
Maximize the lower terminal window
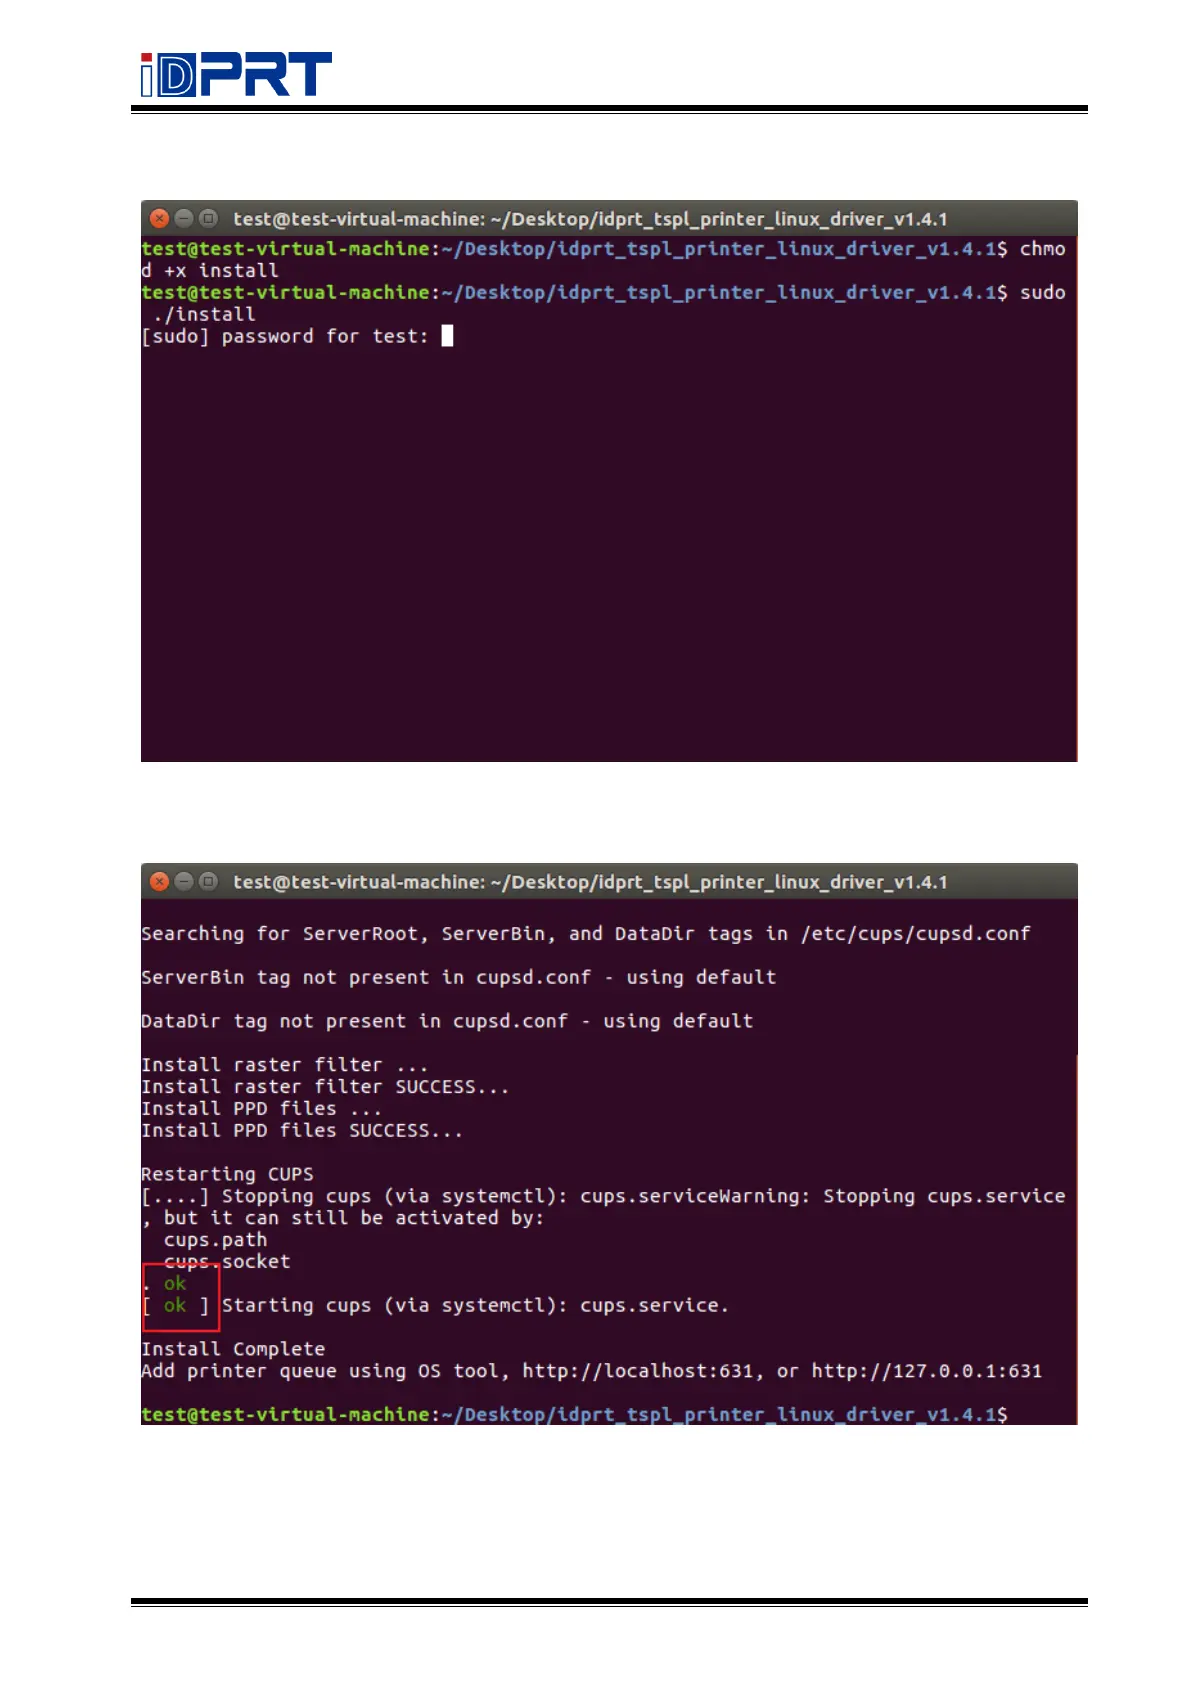pyautogui.click(x=208, y=881)
